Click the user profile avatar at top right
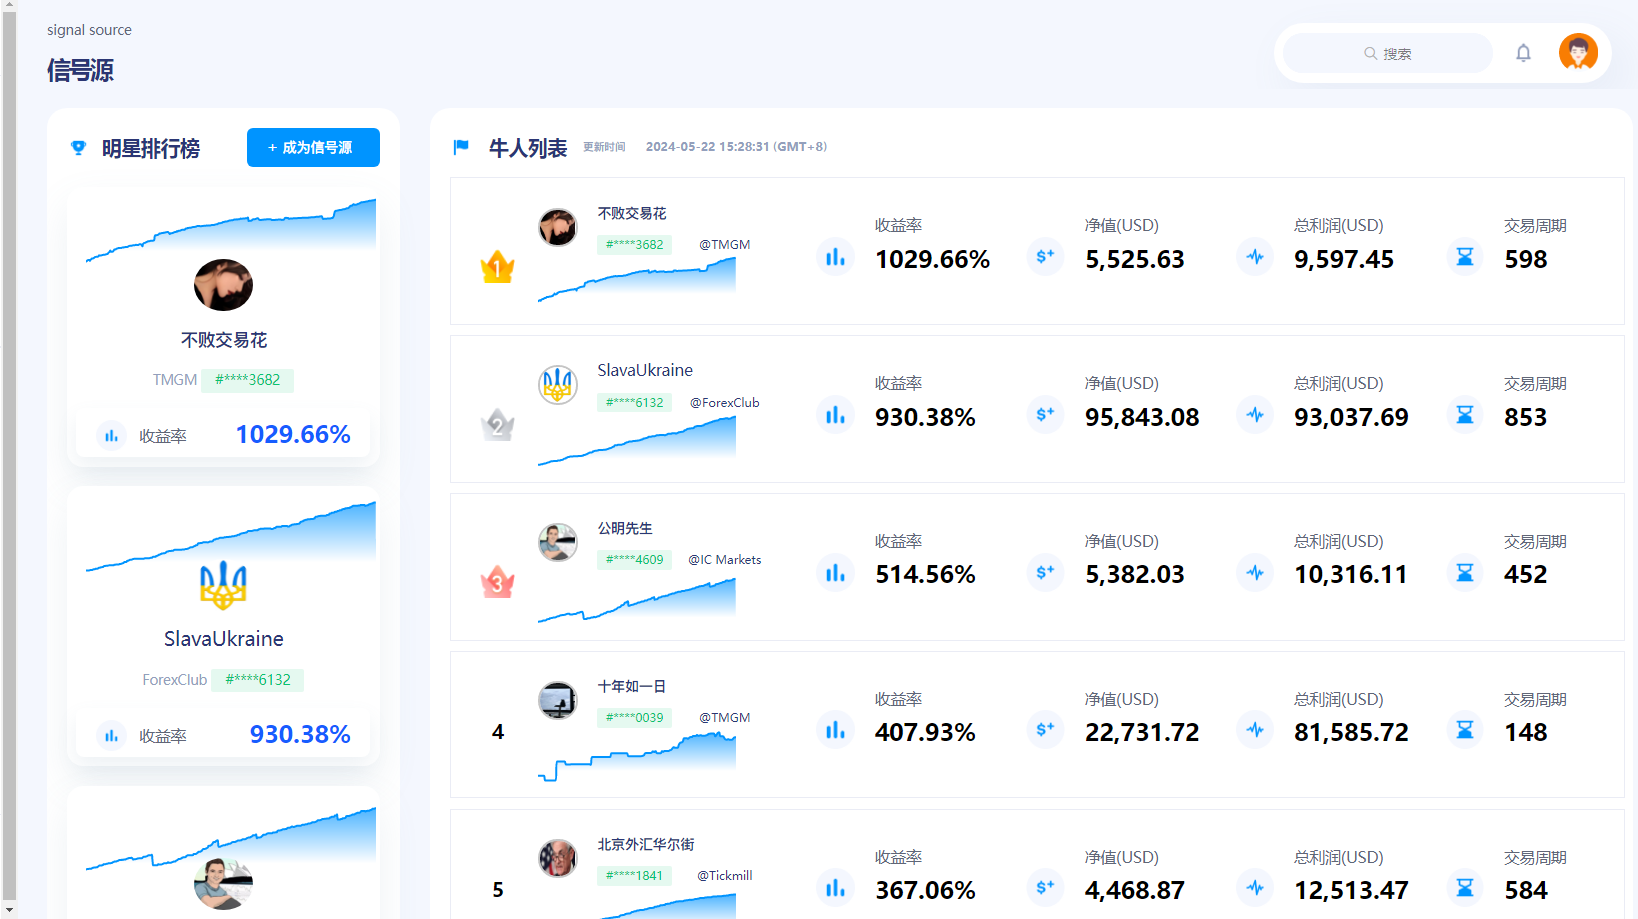 (x=1578, y=52)
